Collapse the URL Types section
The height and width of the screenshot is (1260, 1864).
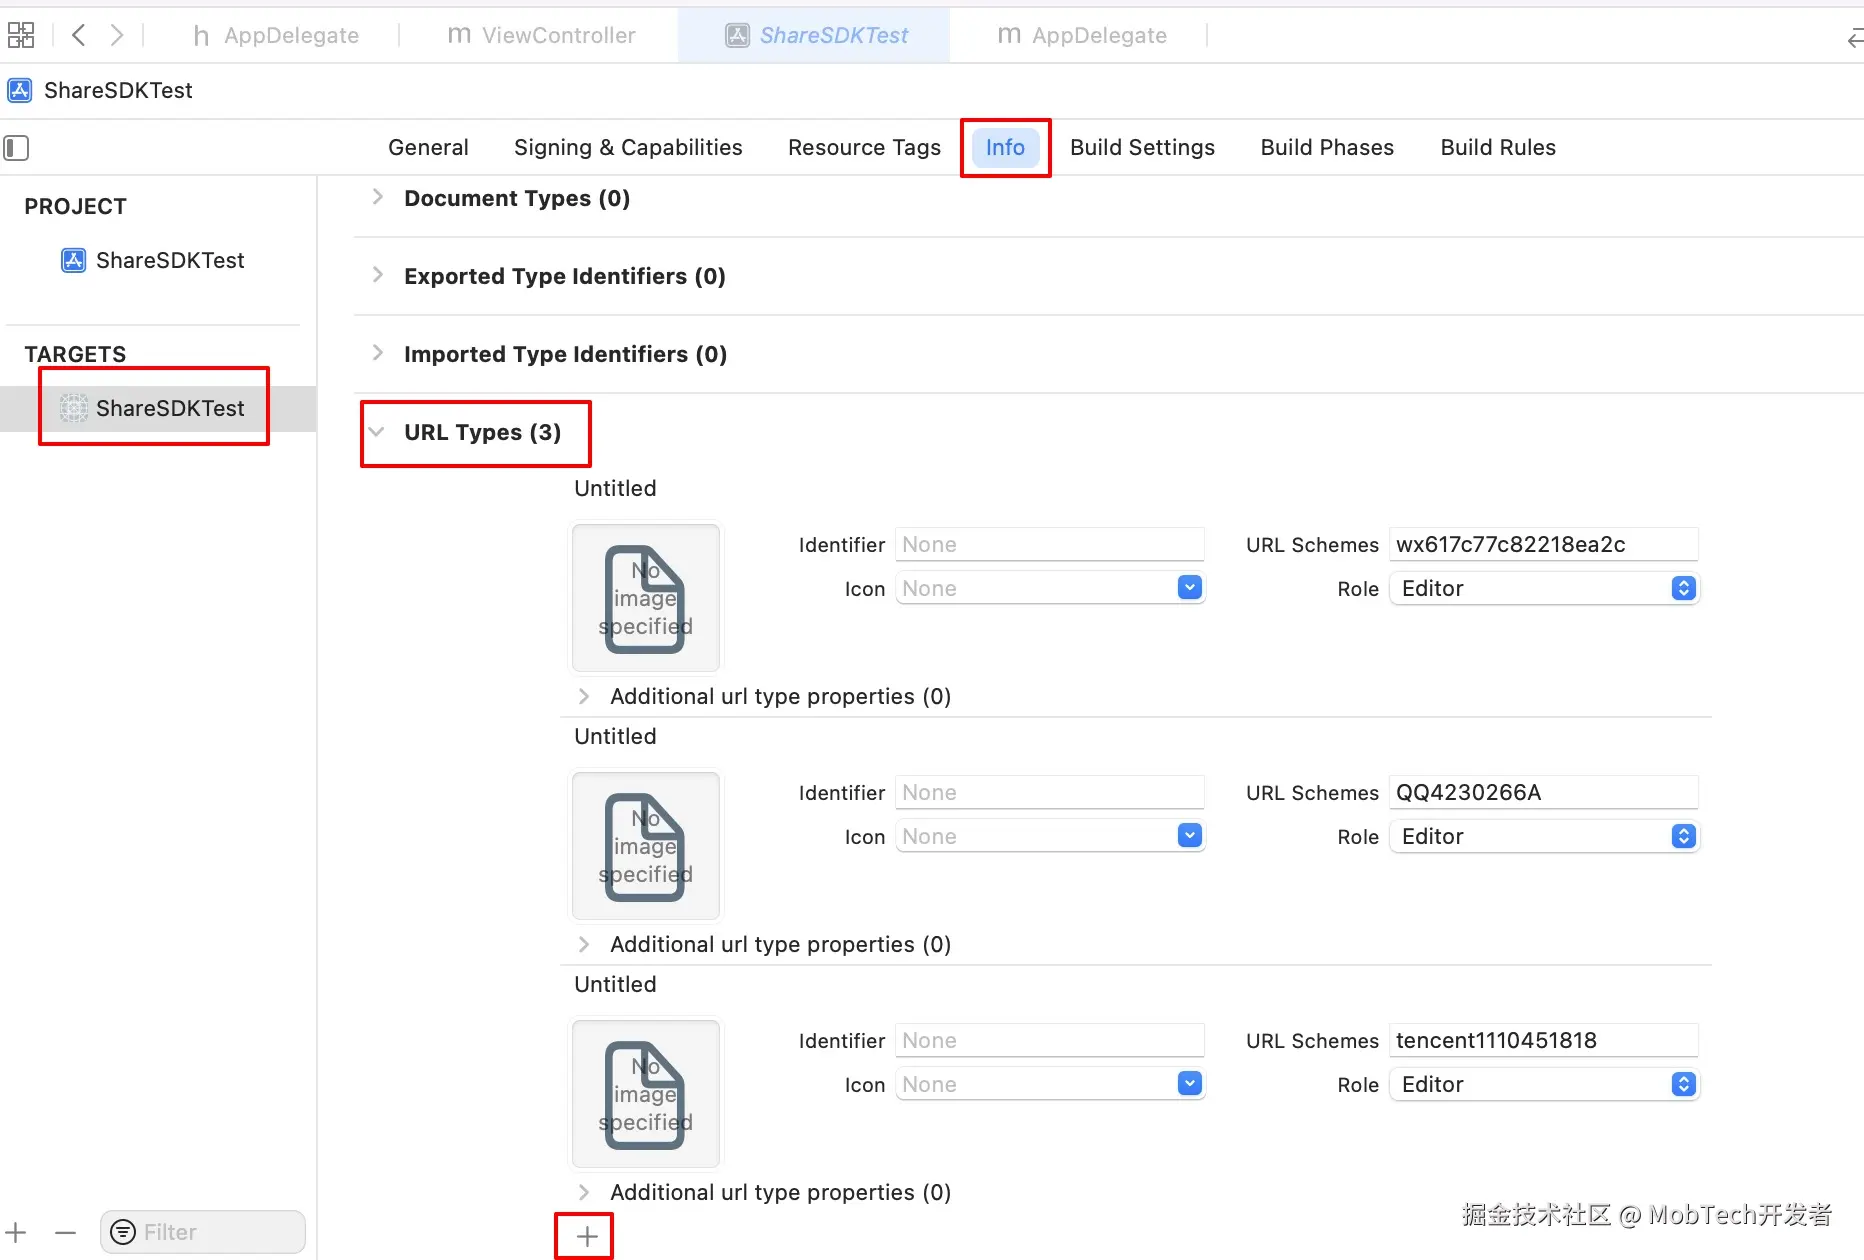(377, 432)
